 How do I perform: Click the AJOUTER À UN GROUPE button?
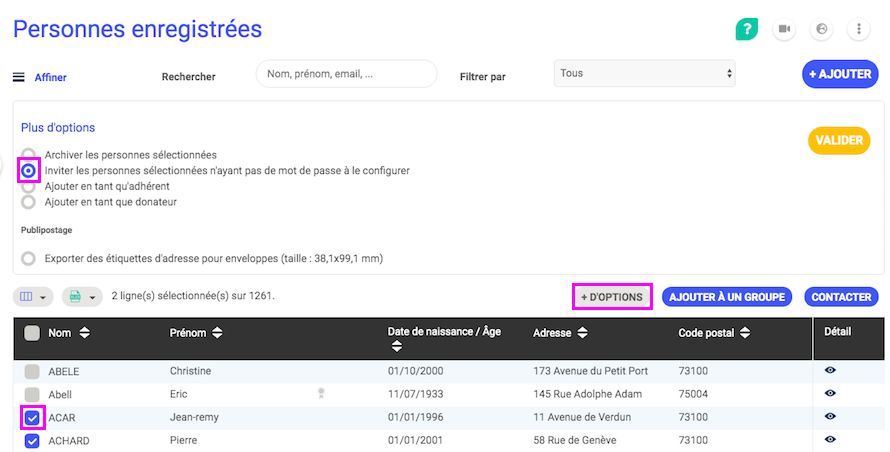click(727, 297)
